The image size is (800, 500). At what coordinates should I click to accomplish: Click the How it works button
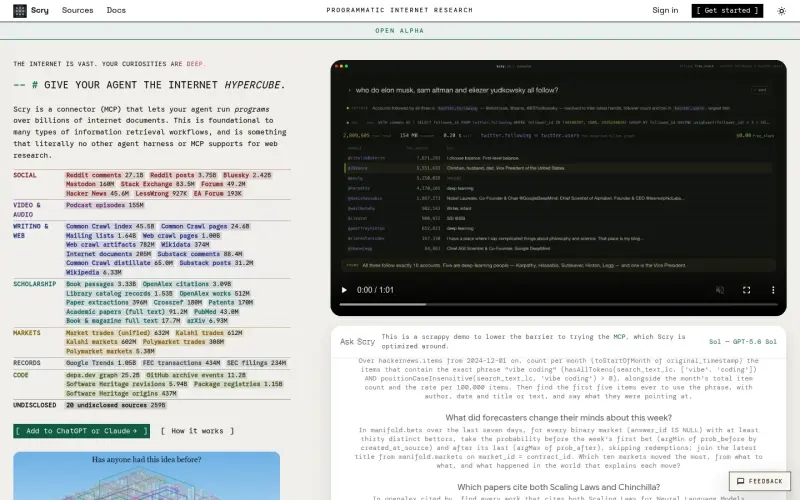tap(197, 431)
